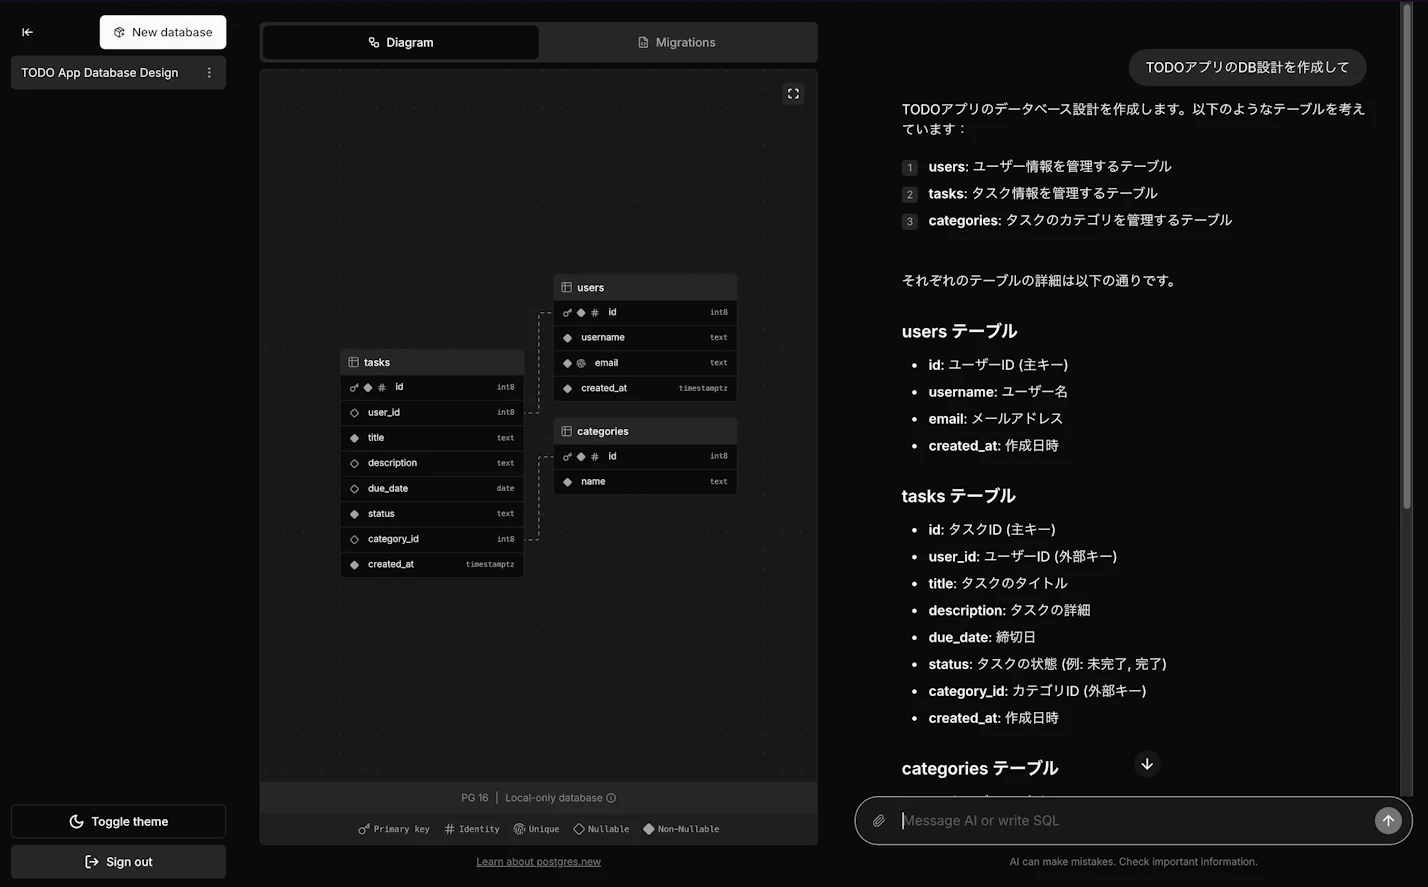View info about Local-only database
1428x887 pixels.
coord(611,797)
